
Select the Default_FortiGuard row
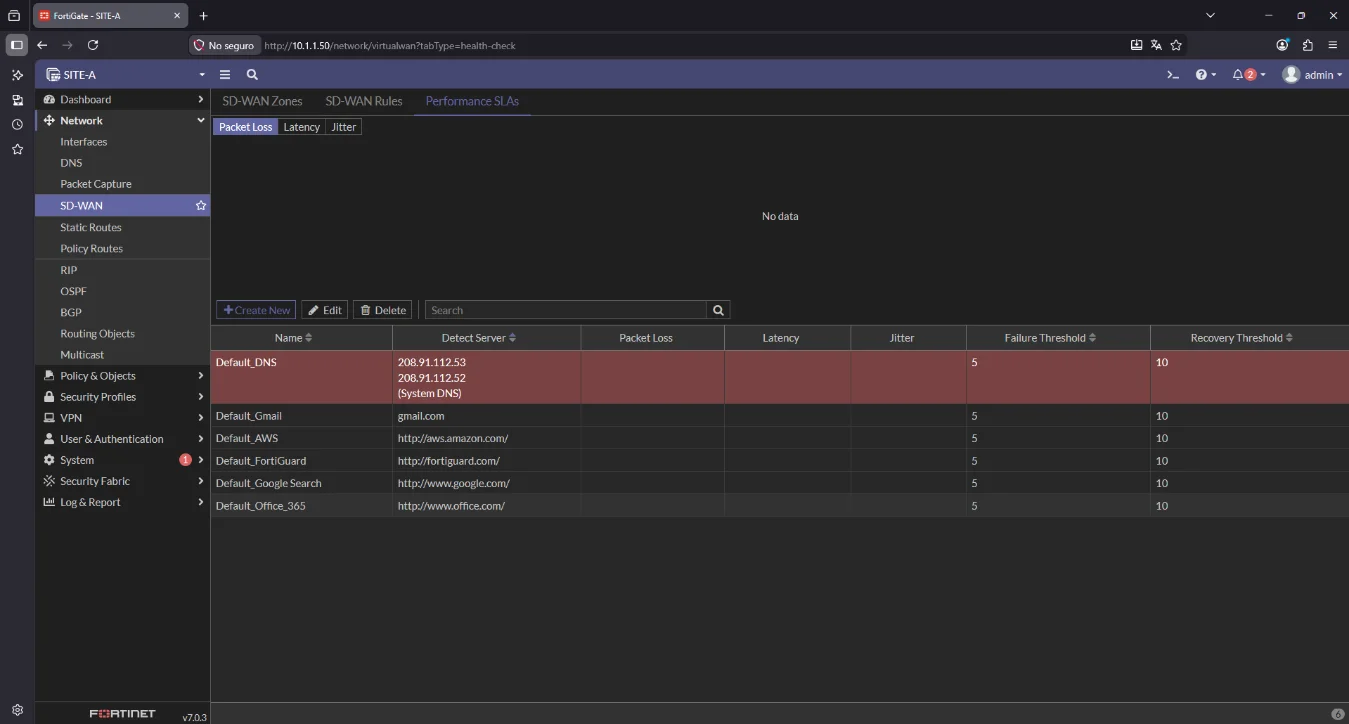(780, 461)
